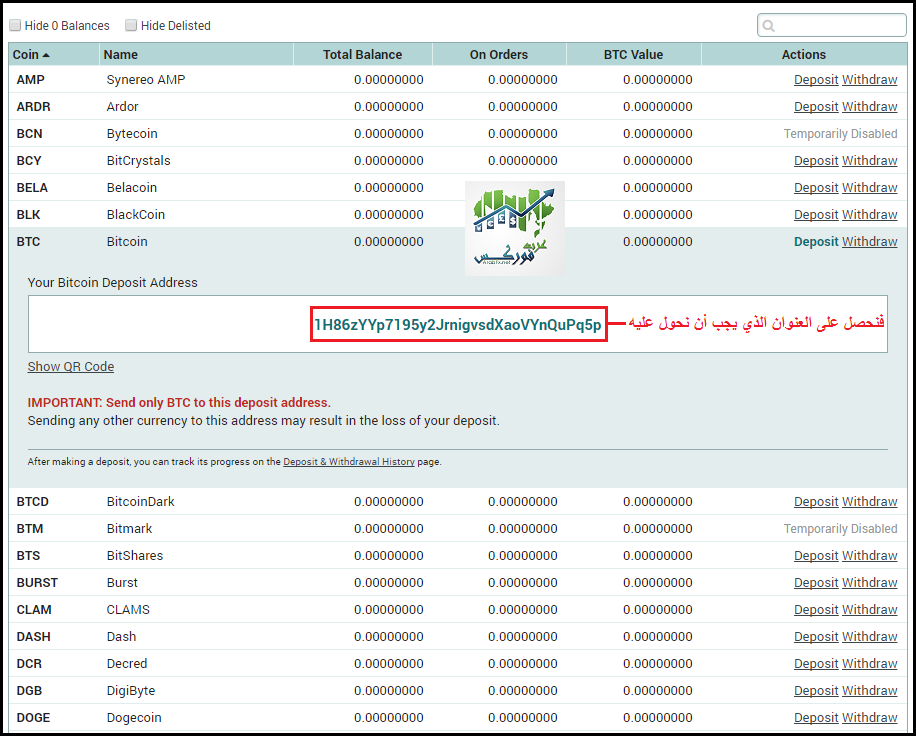Open Deposit for CLAM
916x736 pixels.
816,609
